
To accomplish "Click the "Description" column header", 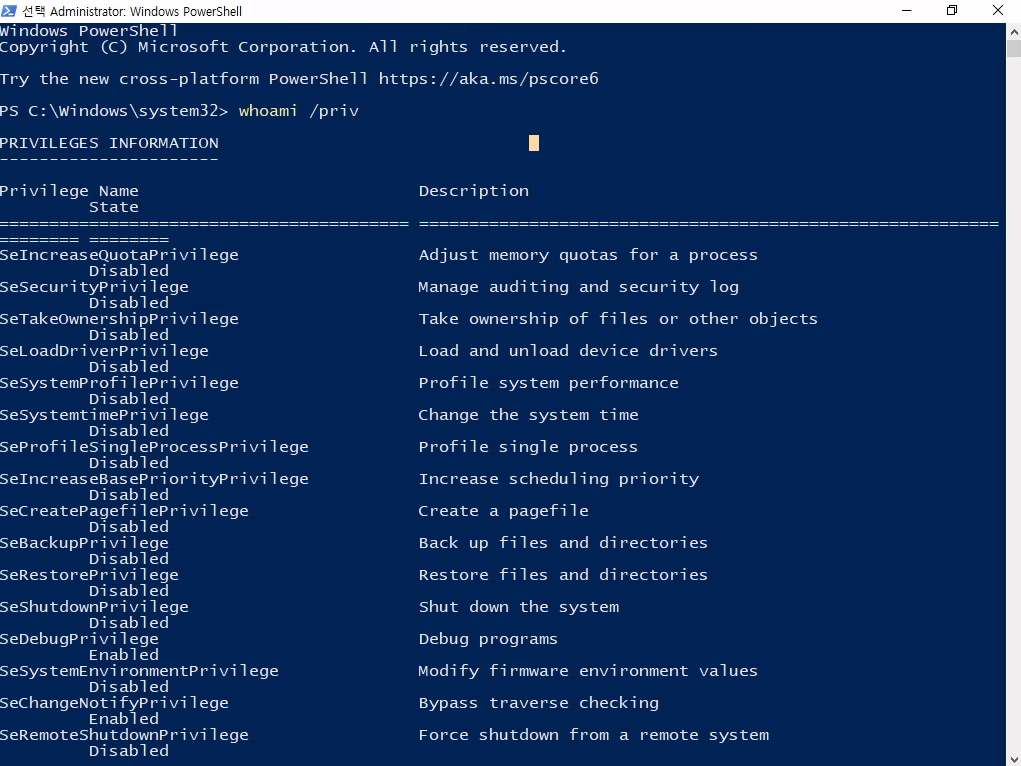I will click(x=473, y=191).
